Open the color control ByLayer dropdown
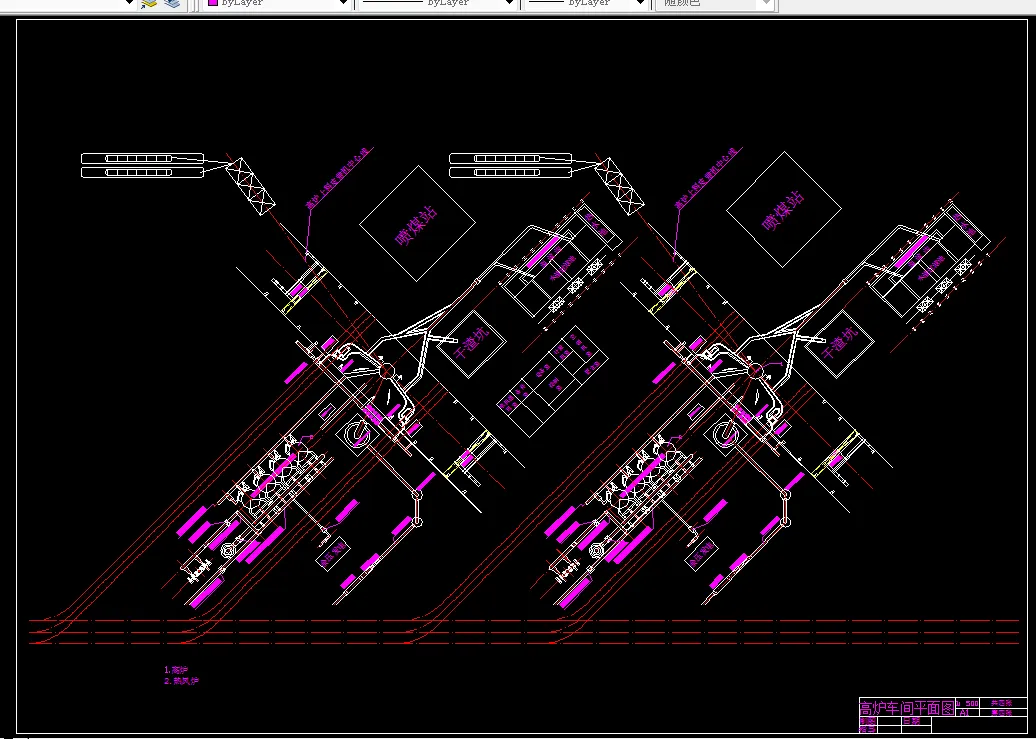Viewport: 1036px width, 739px height. 276,3
